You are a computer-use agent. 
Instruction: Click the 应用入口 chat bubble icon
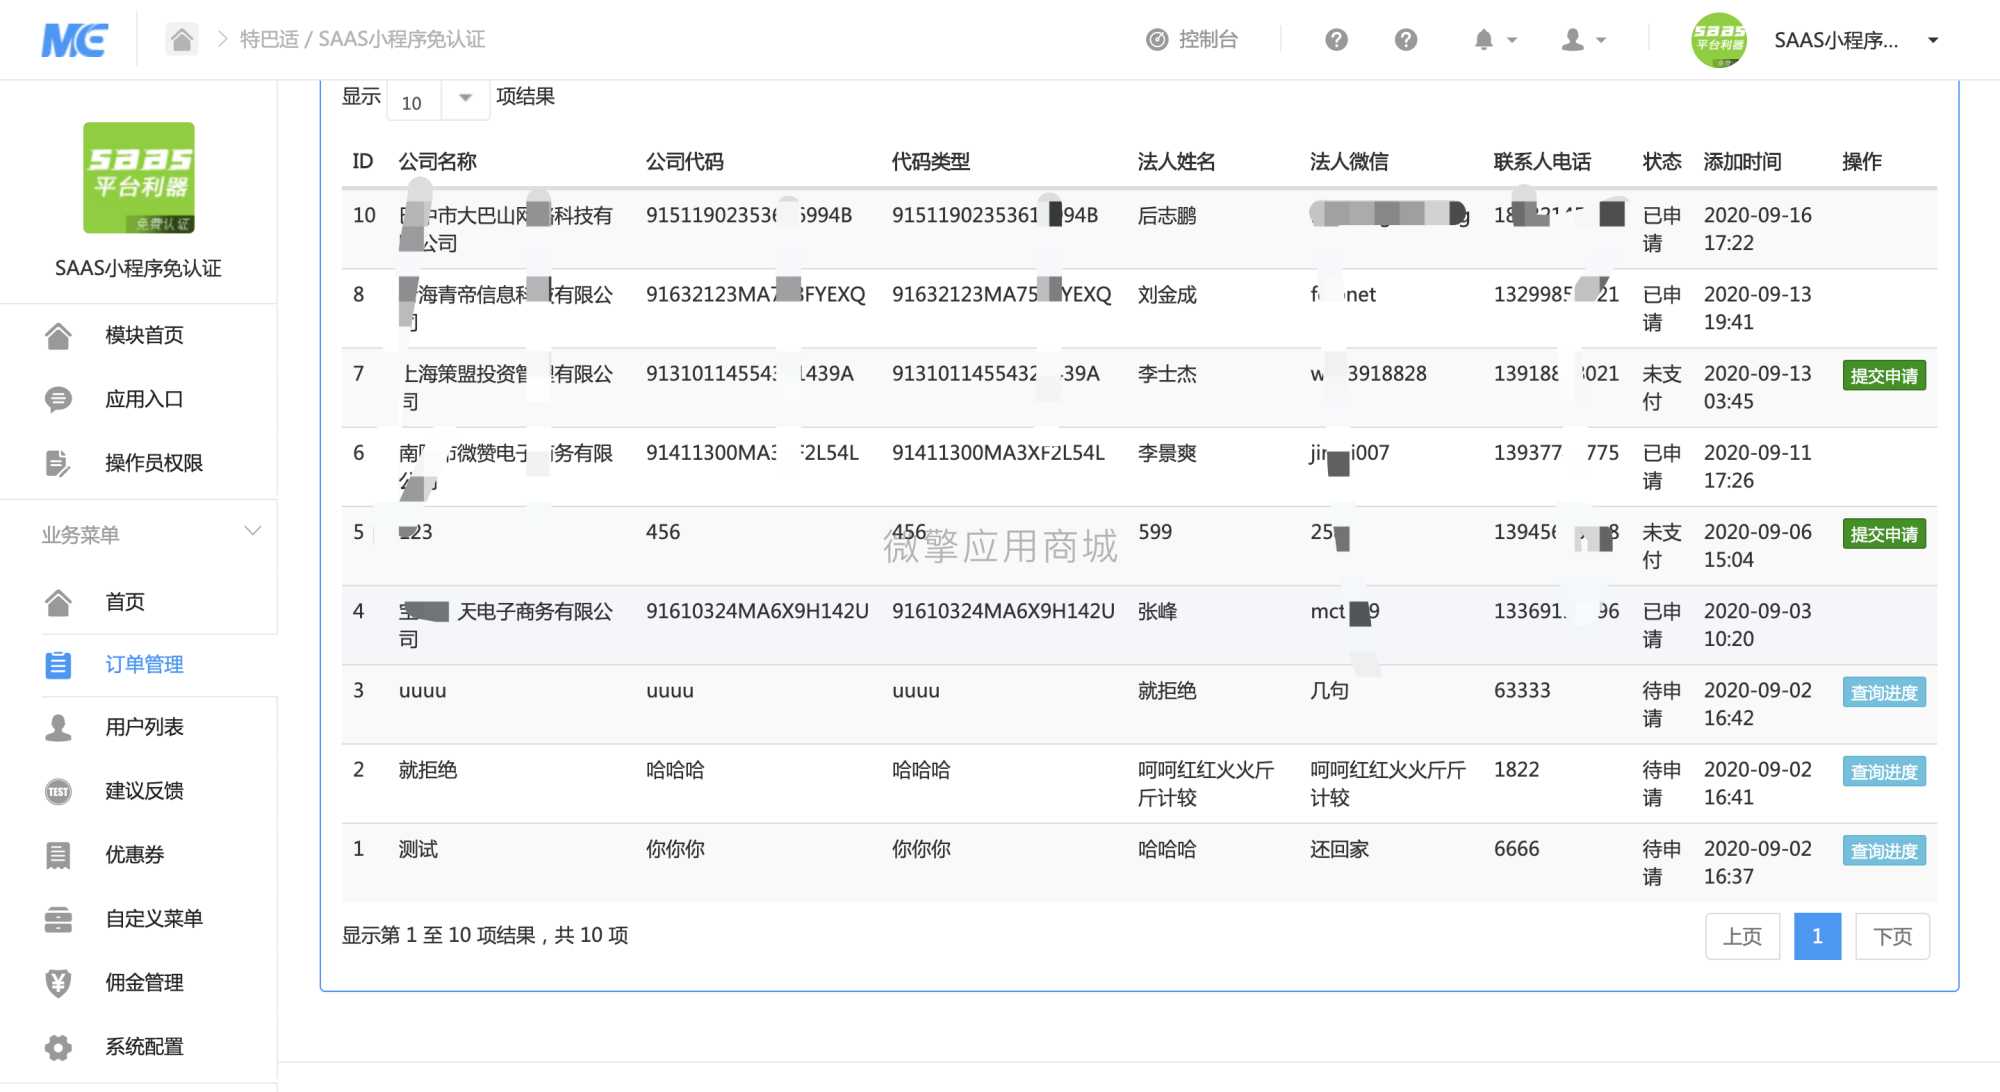pos(58,400)
